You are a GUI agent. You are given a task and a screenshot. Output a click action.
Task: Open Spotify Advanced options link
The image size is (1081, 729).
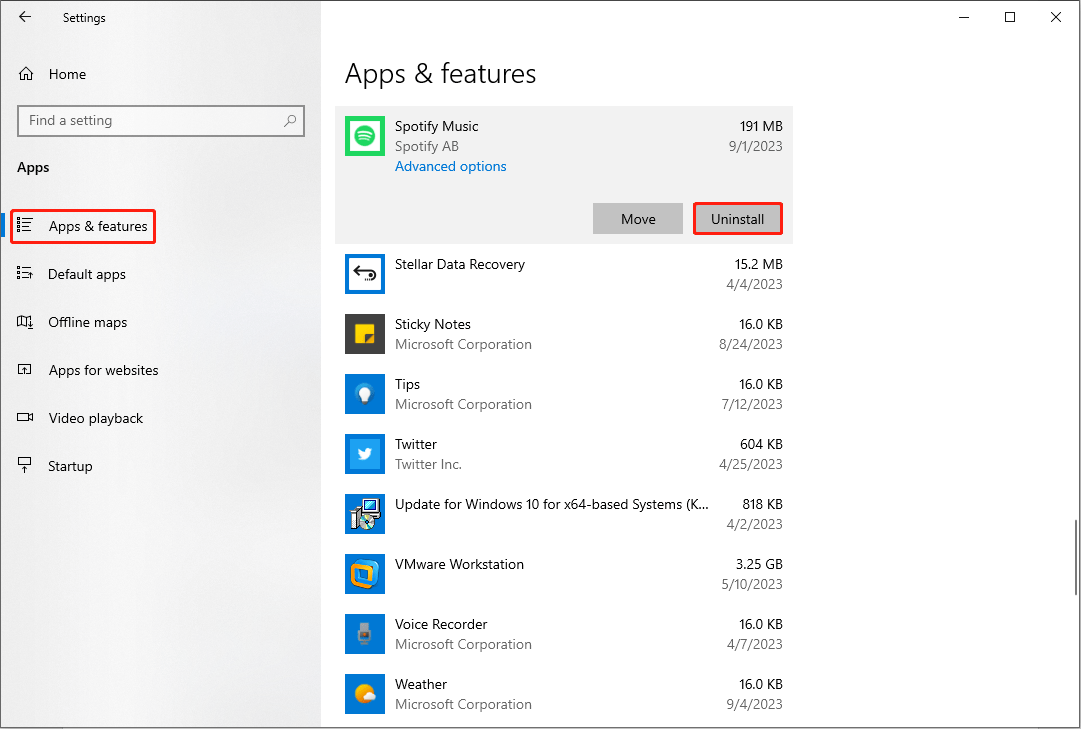click(x=450, y=166)
